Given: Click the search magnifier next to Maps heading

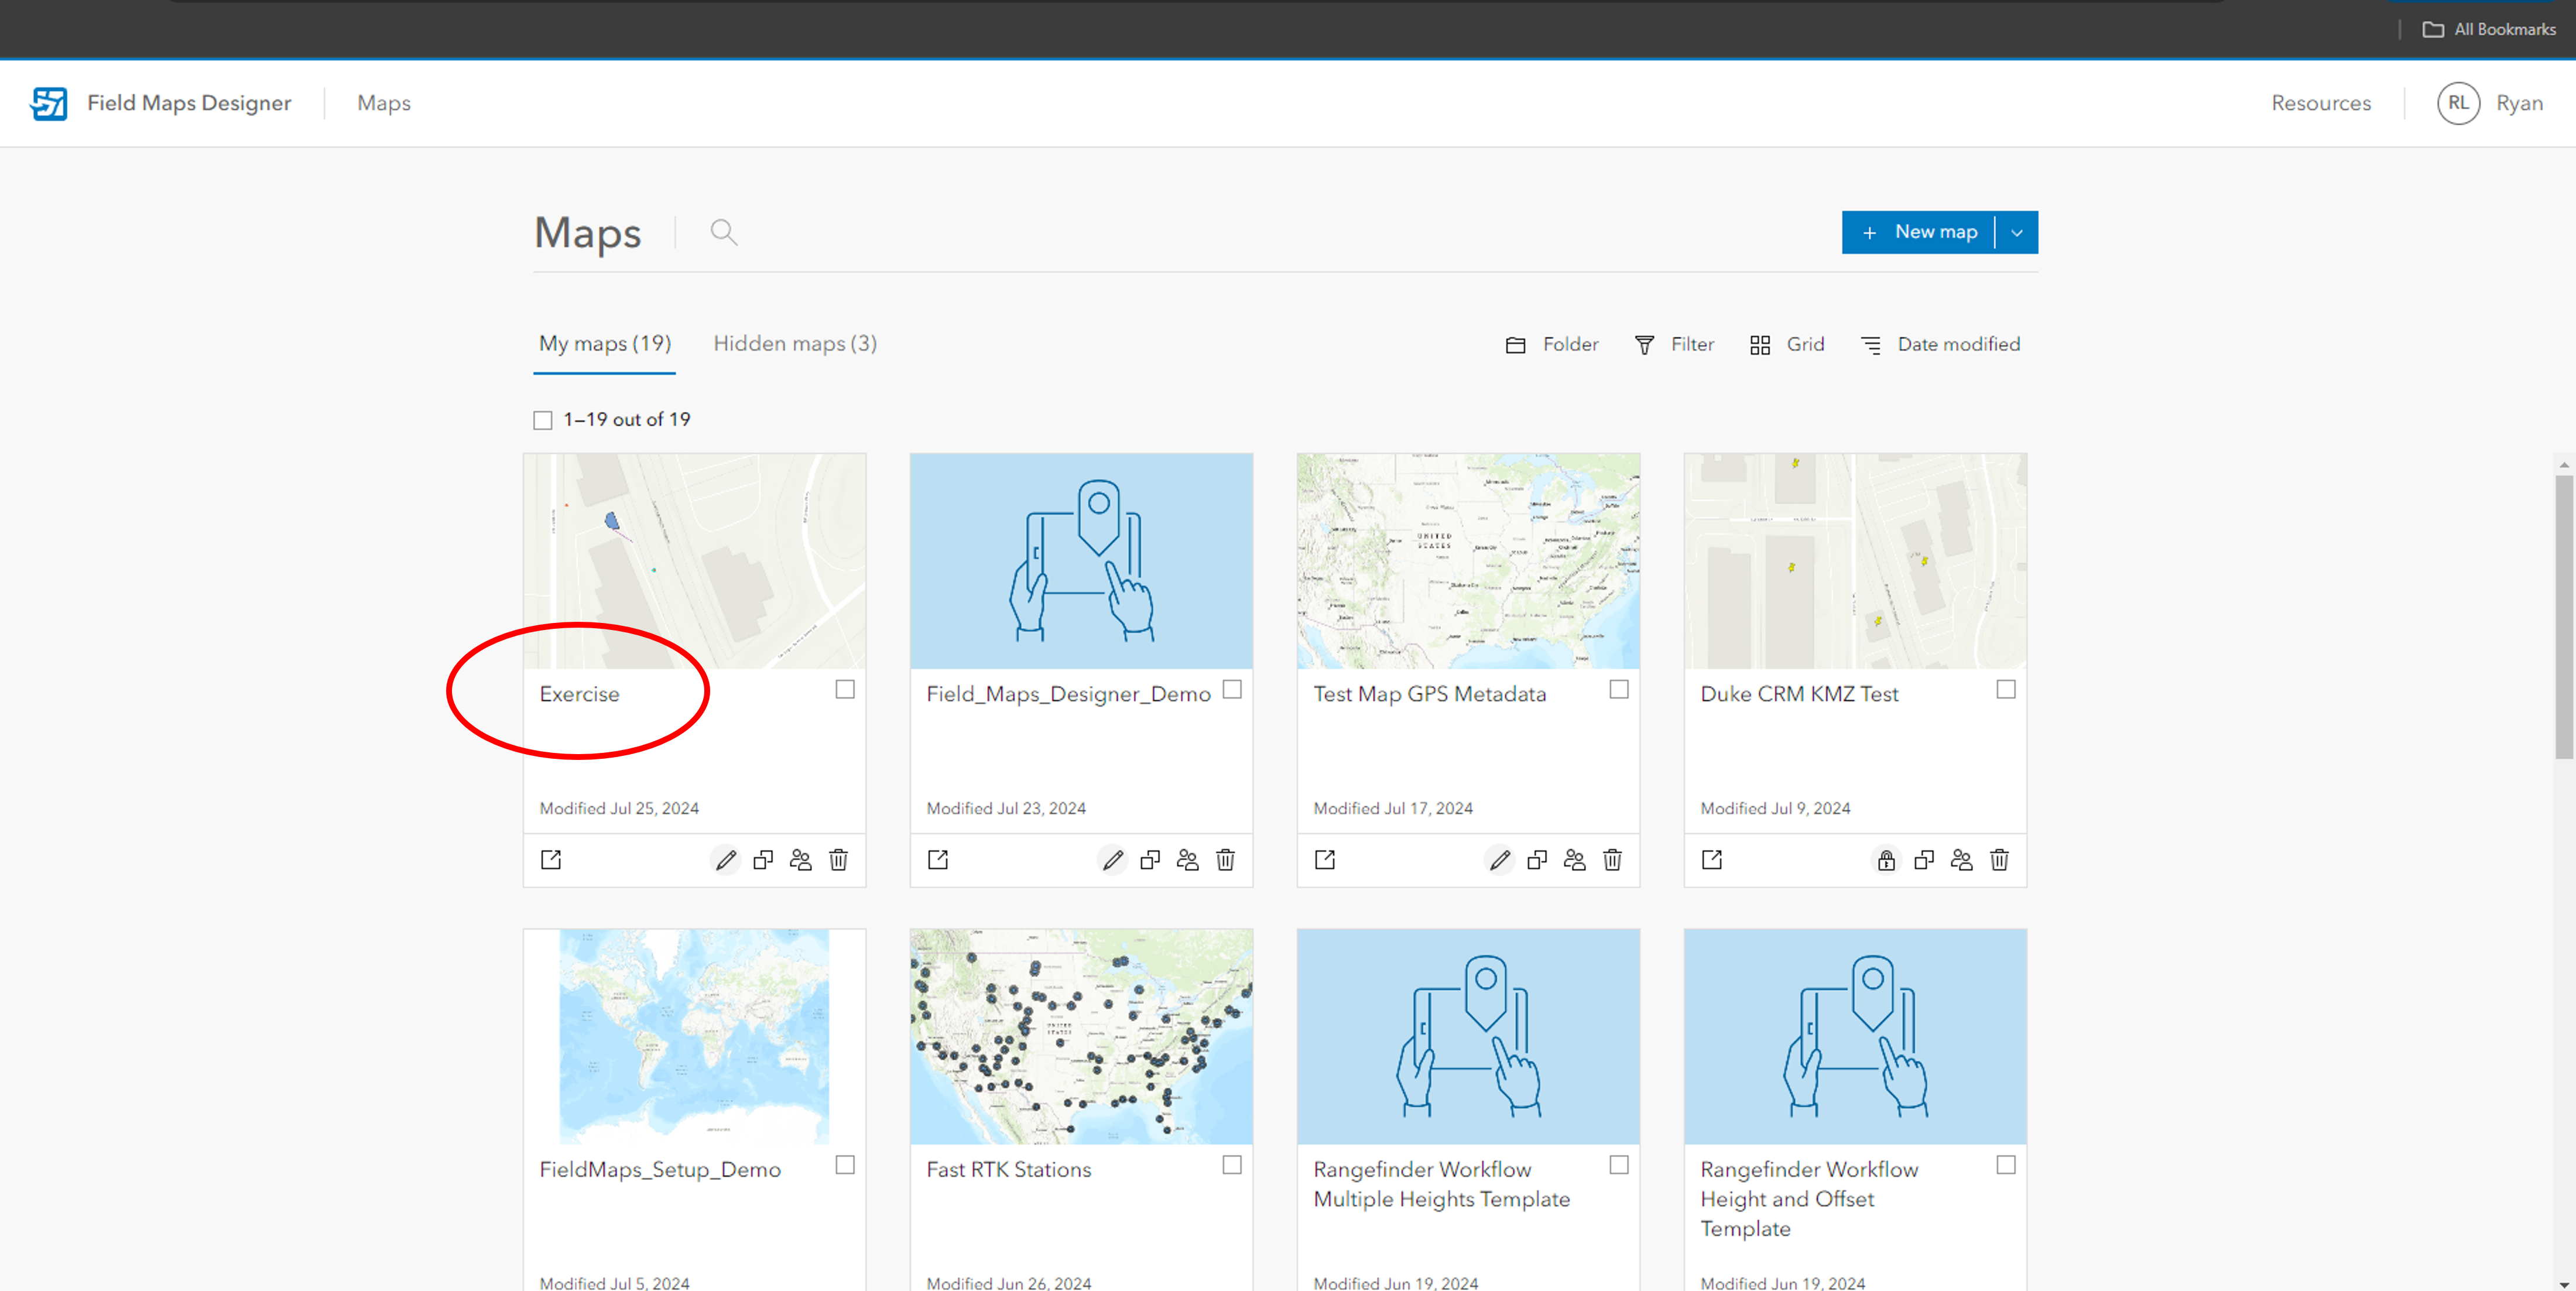Looking at the screenshot, I should tap(724, 232).
